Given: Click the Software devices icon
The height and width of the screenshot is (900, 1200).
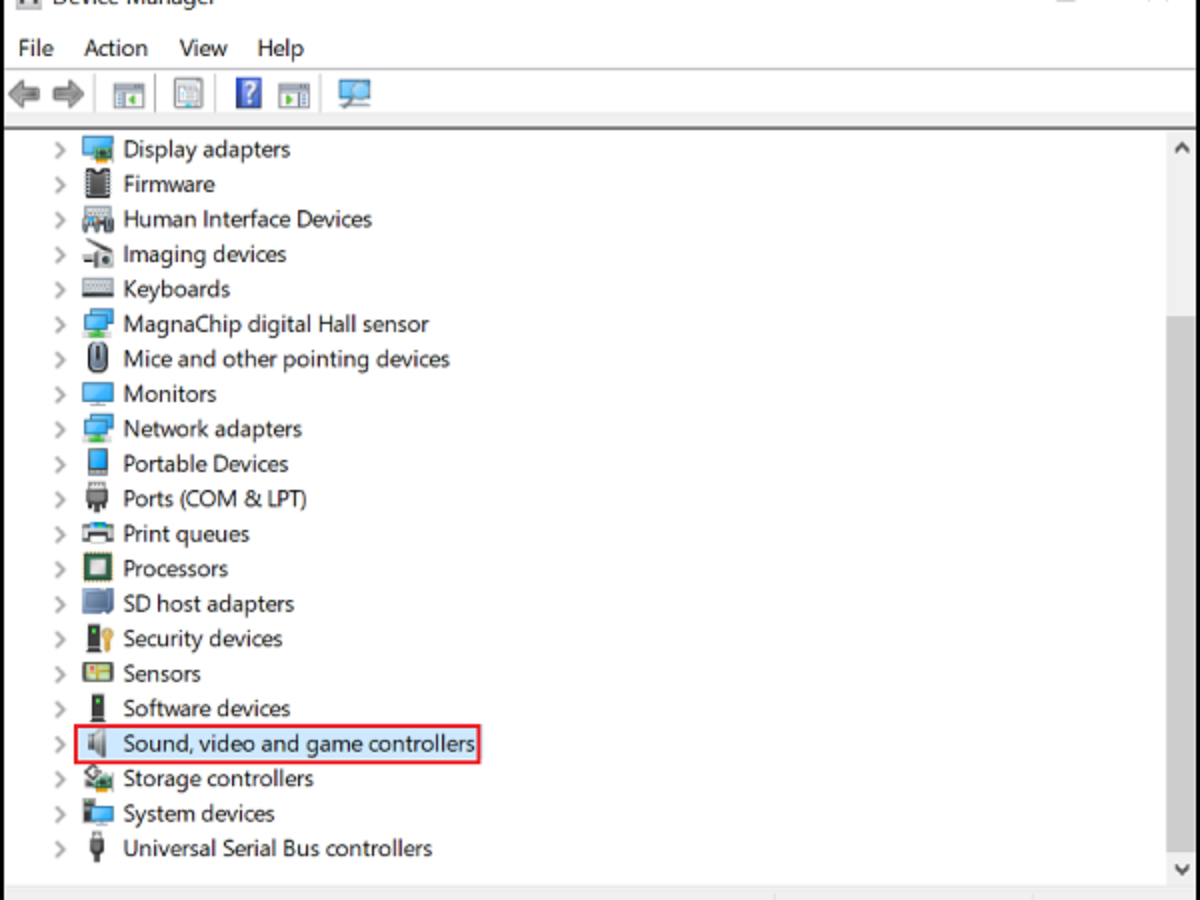Looking at the screenshot, I should [98, 708].
